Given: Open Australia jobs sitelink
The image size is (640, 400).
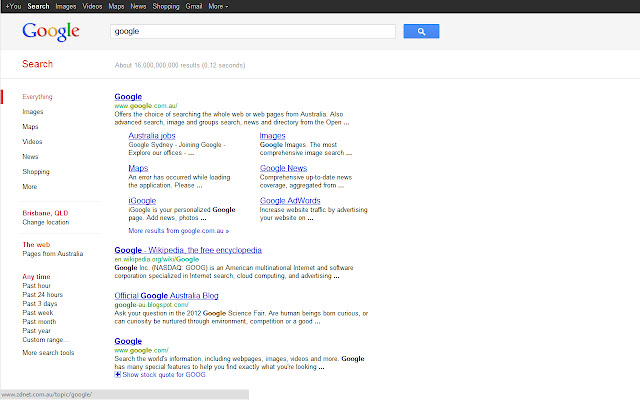Looking at the screenshot, I should tap(152, 136).
